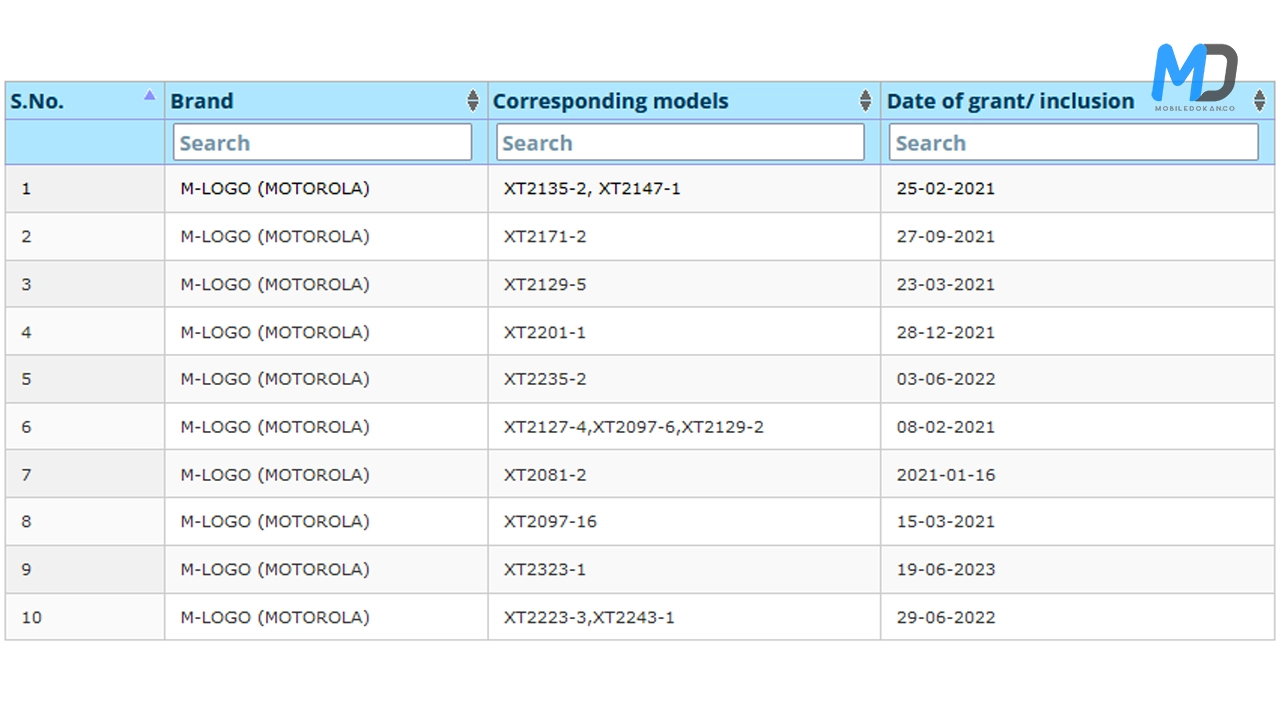
Task: Click Date of grant sort icon
Action: (1260, 101)
